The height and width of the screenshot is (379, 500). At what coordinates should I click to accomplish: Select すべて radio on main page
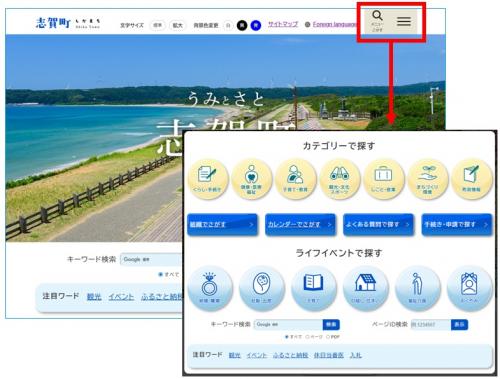[161, 274]
